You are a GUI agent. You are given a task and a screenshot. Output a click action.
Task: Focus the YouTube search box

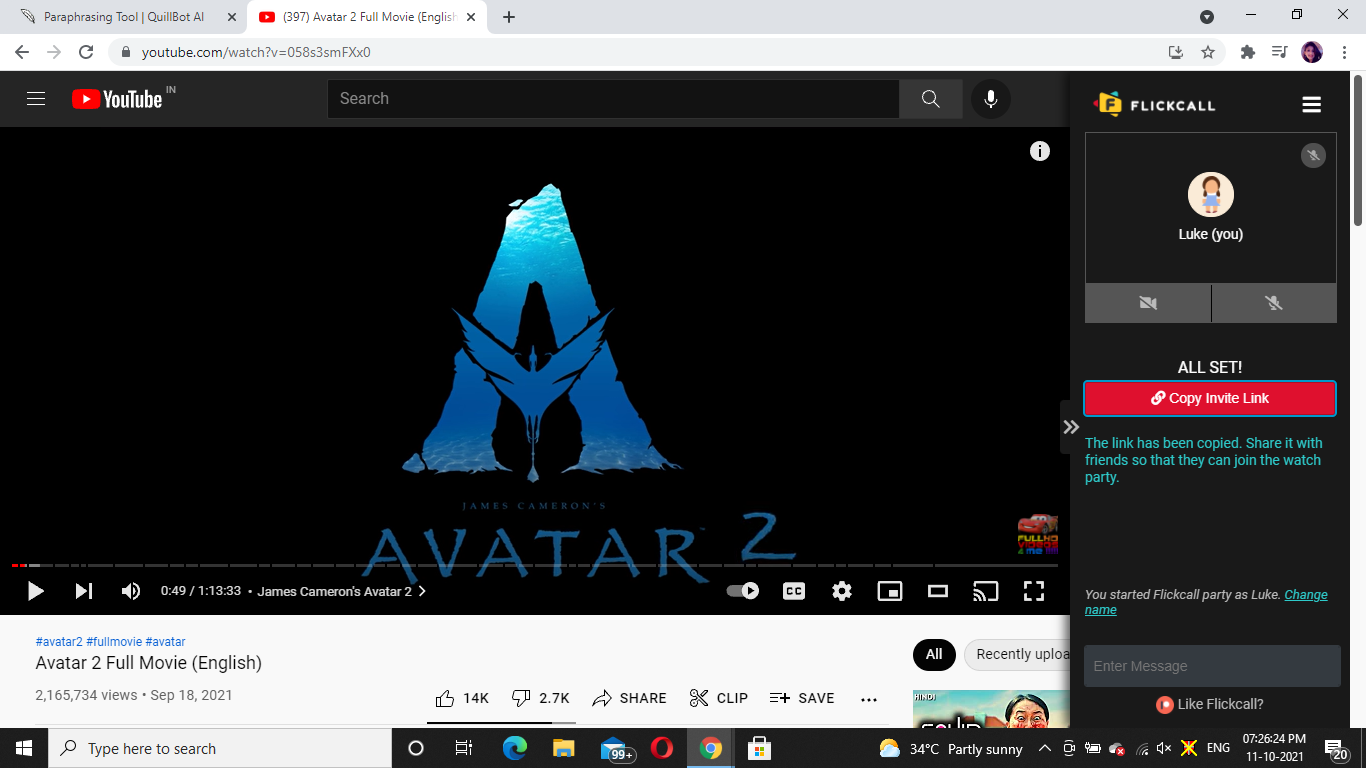coord(613,99)
